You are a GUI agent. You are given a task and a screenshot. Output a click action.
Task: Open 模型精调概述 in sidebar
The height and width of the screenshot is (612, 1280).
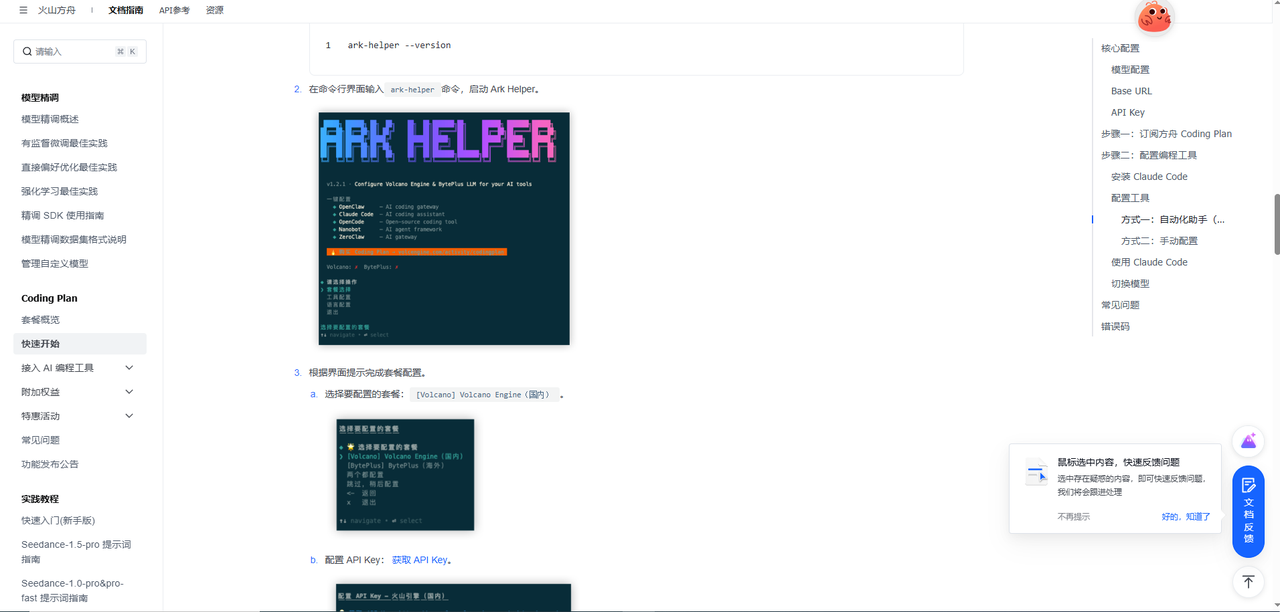coord(50,119)
